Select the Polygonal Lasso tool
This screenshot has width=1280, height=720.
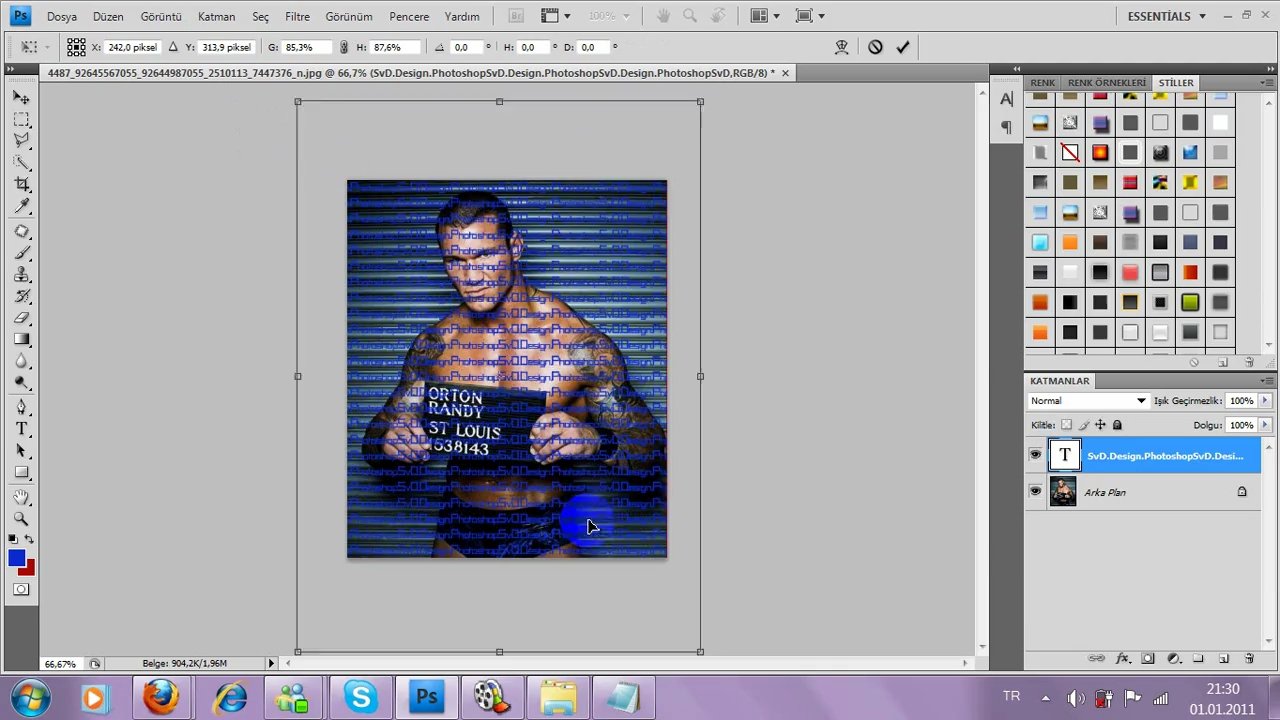(21, 140)
